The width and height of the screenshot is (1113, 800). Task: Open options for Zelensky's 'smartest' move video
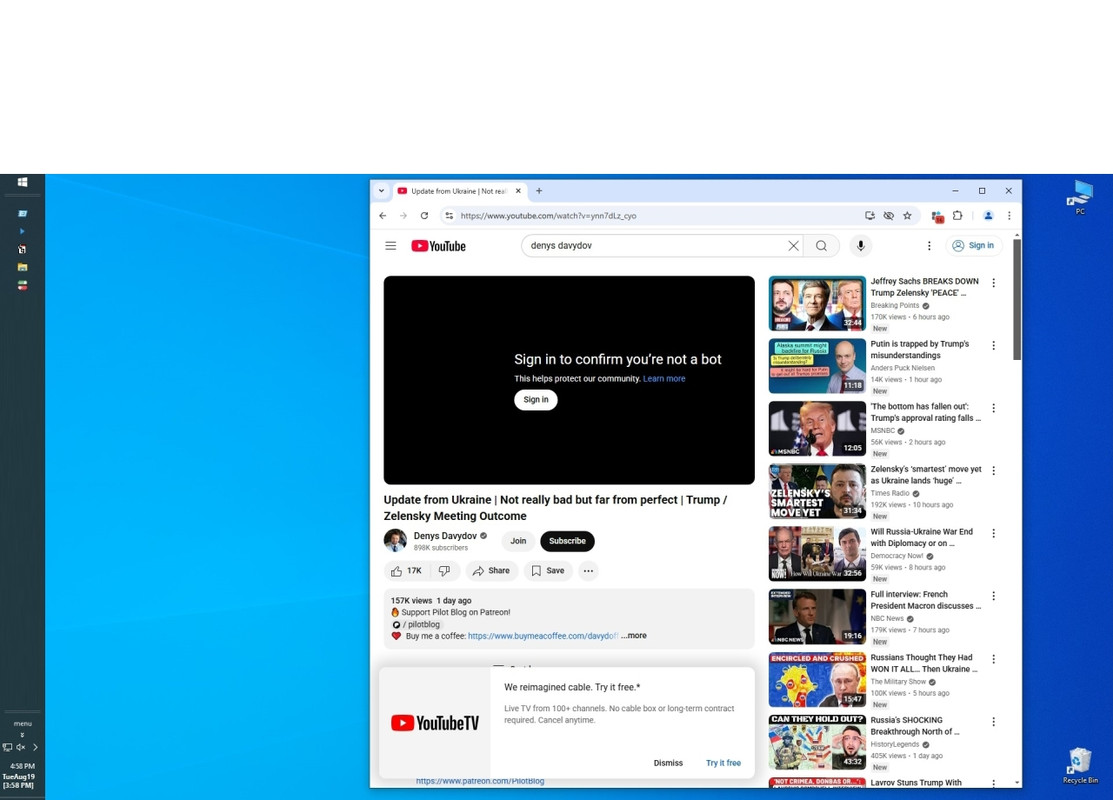pos(994,471)
